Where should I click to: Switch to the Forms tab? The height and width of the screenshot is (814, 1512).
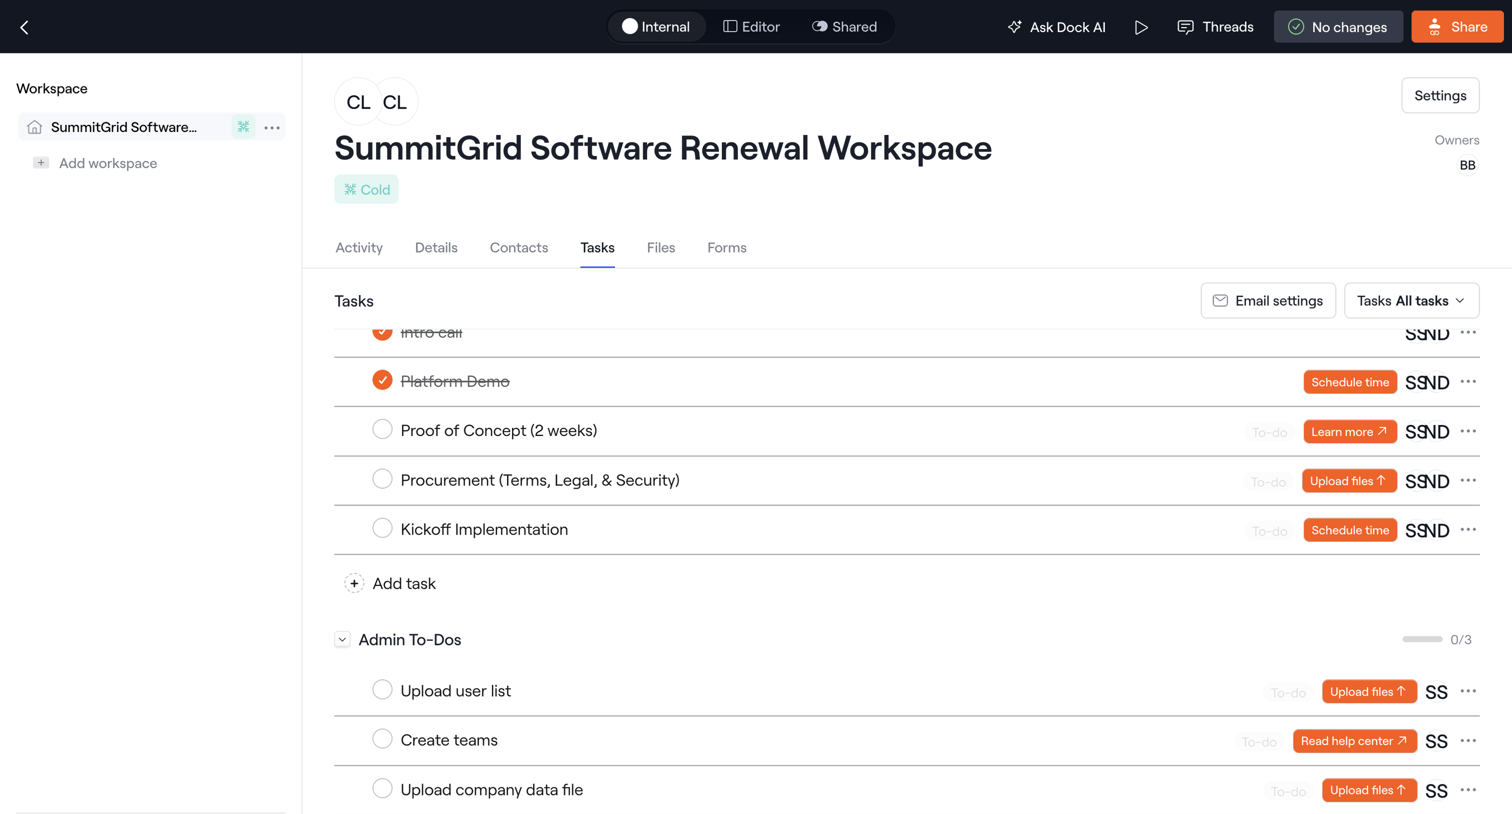pyautogui.click(x=727, y=248)
